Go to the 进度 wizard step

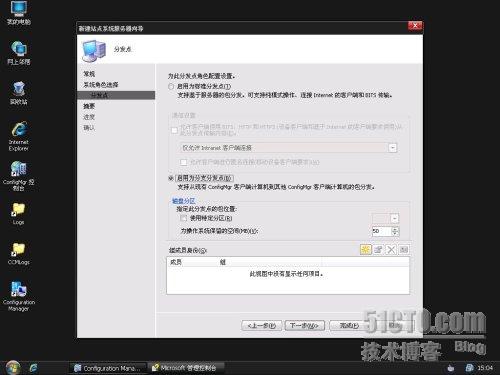tap(89, 117)
